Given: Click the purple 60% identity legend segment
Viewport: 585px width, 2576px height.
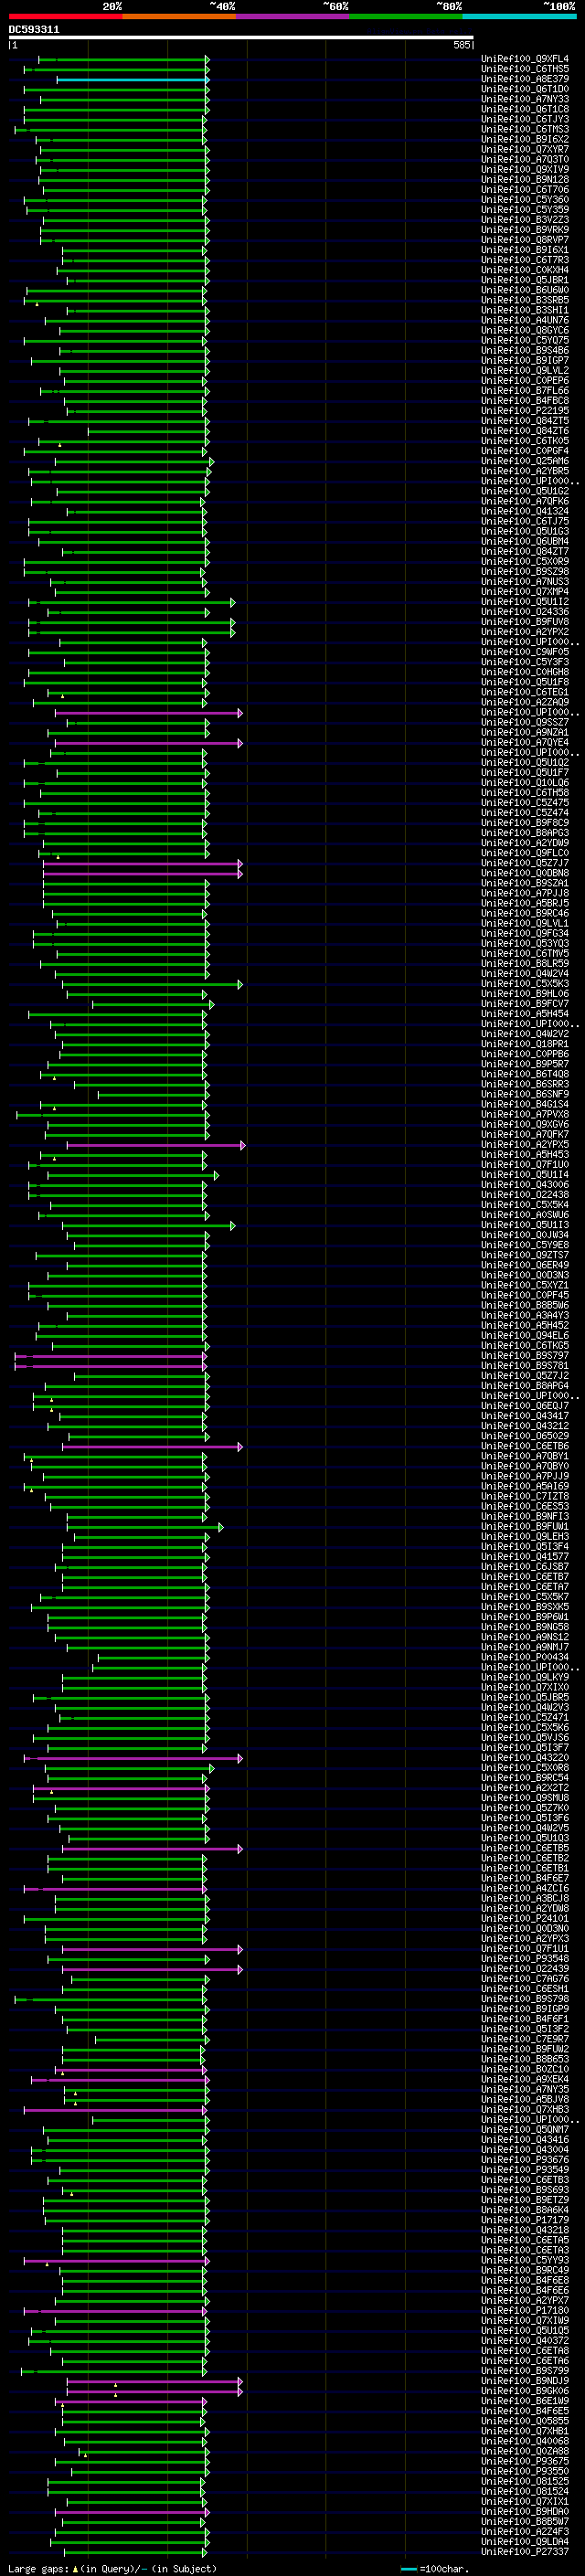Looking at the screenshot, I should 293,16.
